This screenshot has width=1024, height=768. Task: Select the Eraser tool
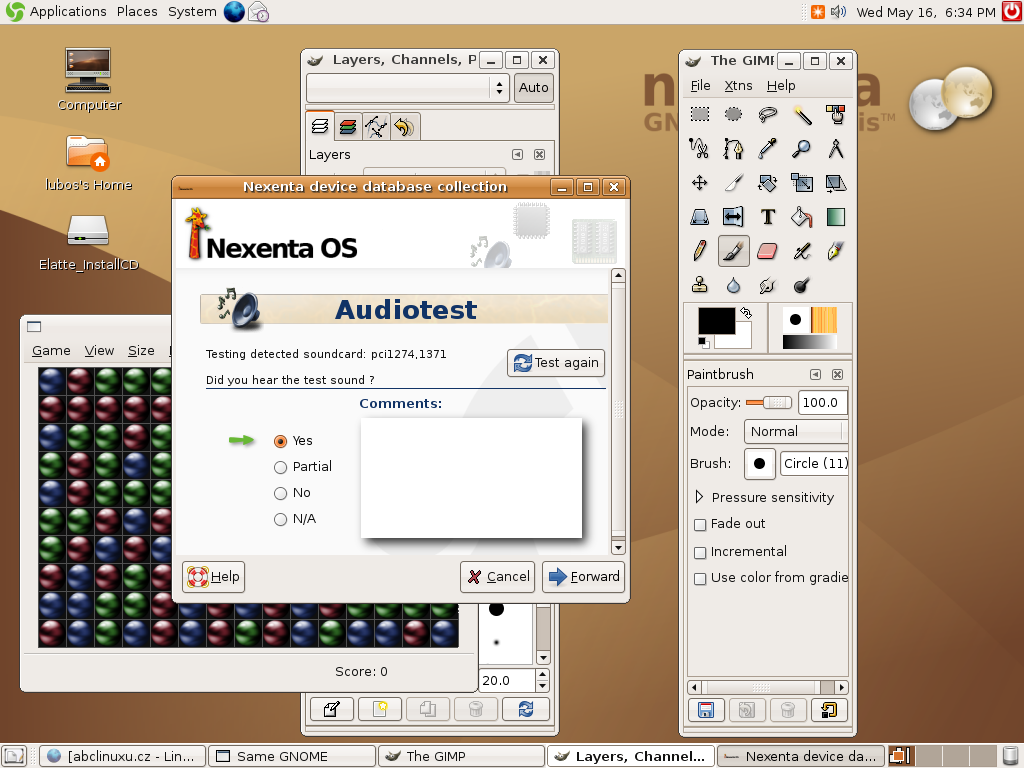pyautogui.click(x=767, y=251)
